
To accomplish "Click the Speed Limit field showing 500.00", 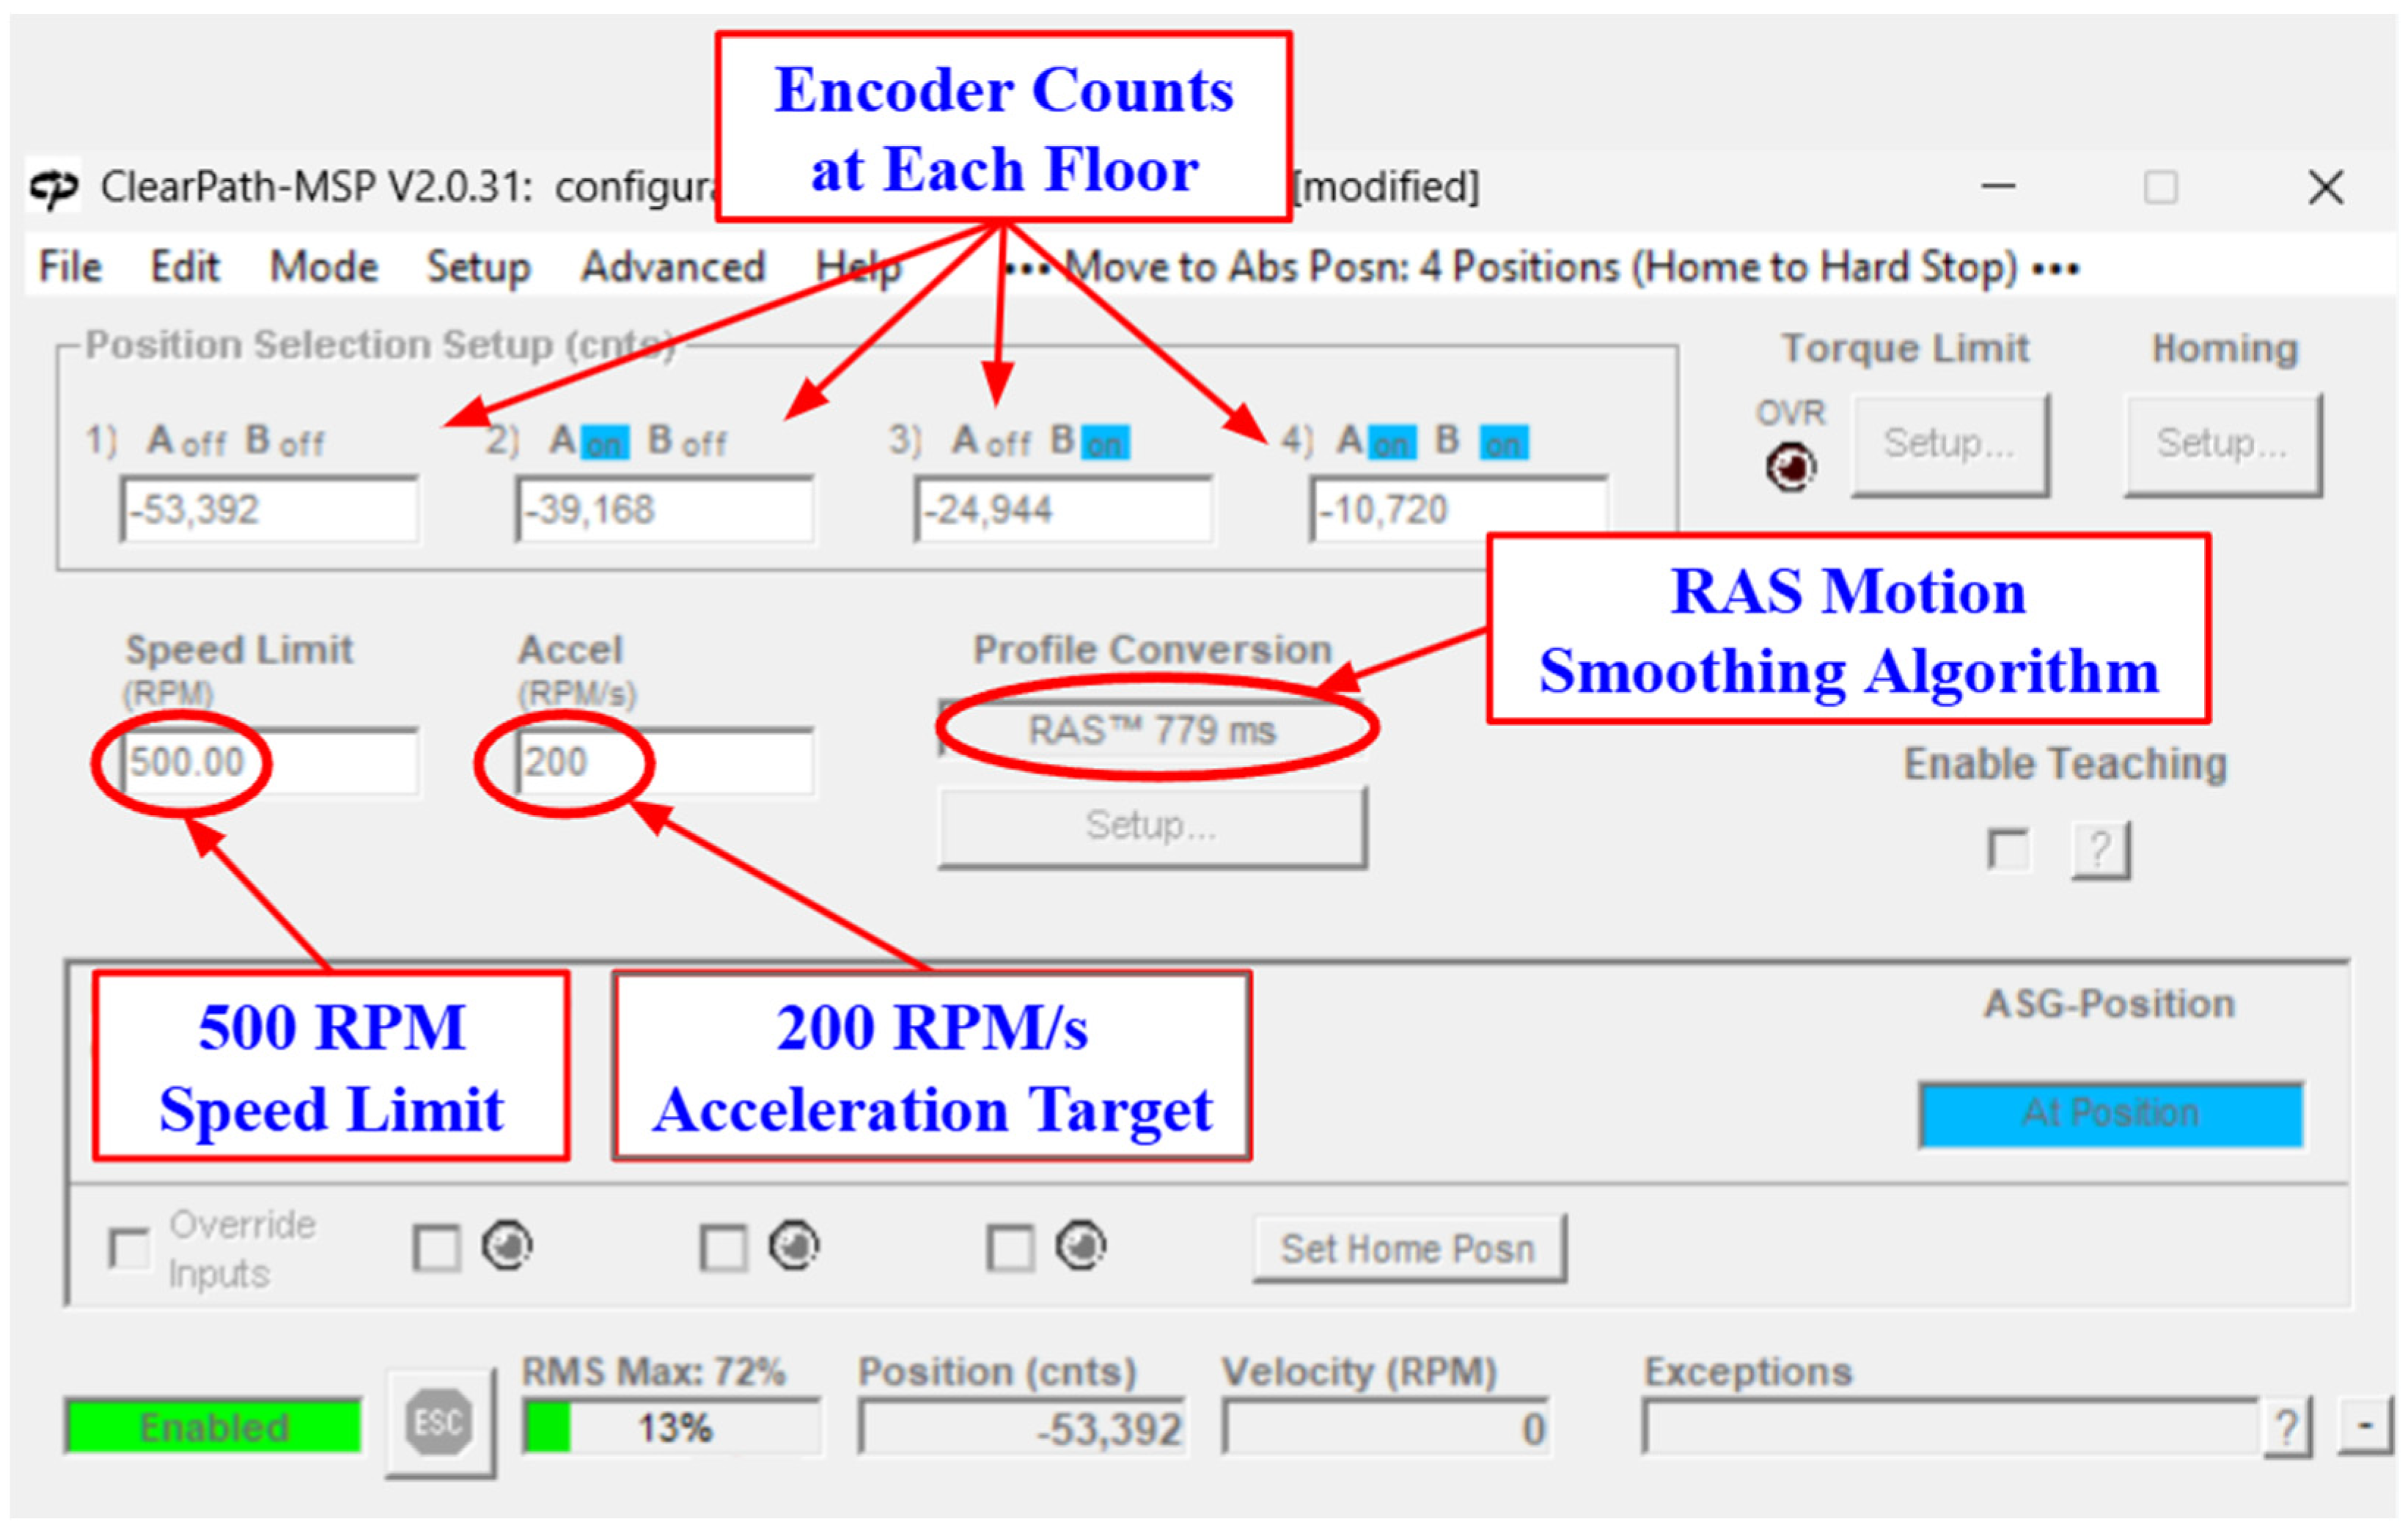I will [269, 762].
